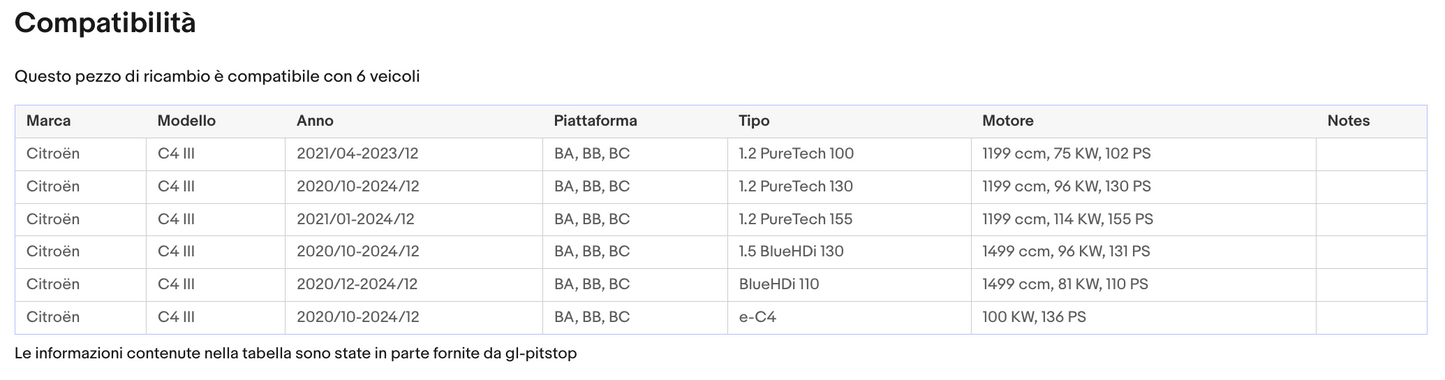The width and height of the screenshot is (1445, 380).
Task: Click the Modello column header
Action: tap(216, 121)
